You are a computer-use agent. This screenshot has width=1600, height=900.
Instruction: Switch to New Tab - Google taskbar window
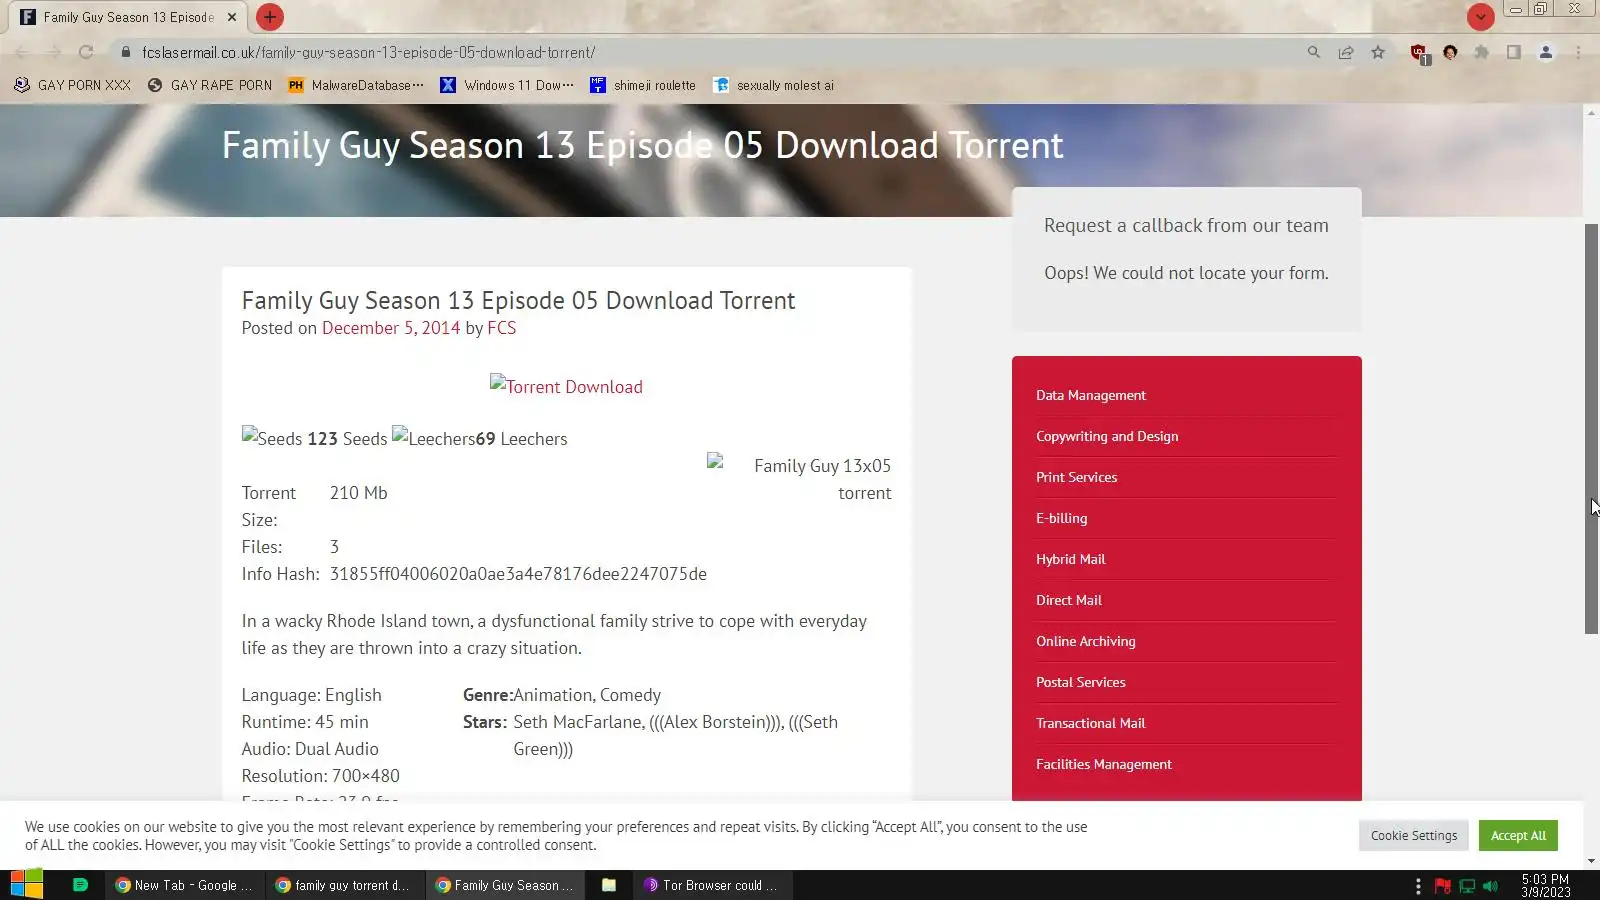pos(185,885)
